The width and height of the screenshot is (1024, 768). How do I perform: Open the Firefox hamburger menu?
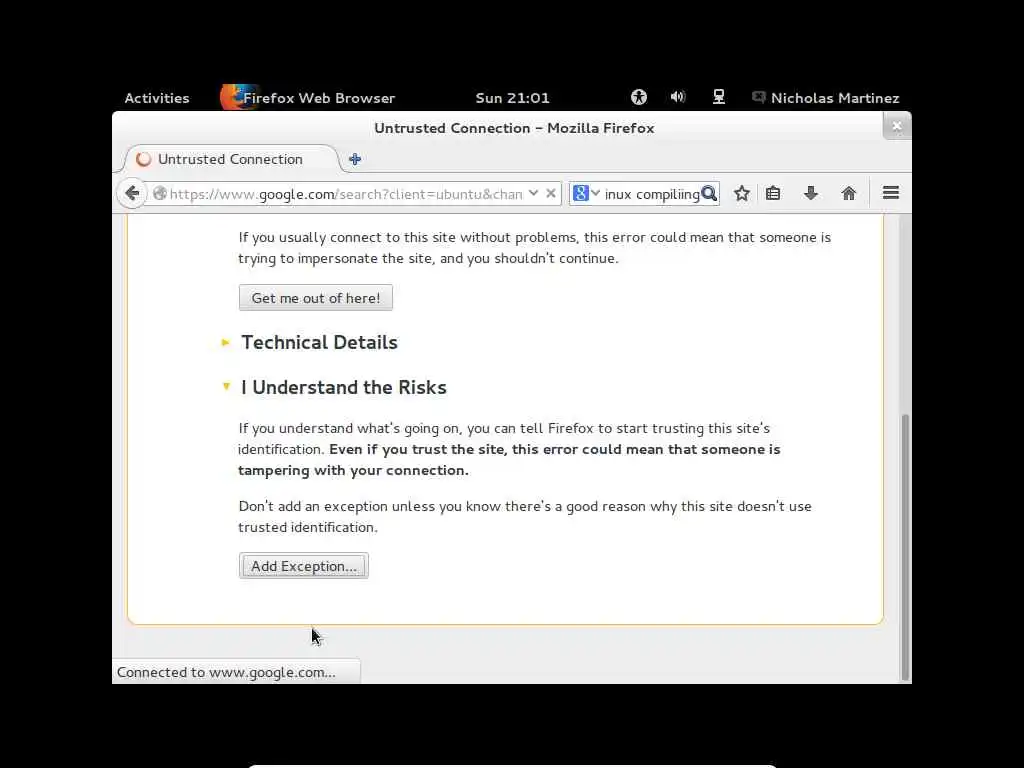coord(891,193)
